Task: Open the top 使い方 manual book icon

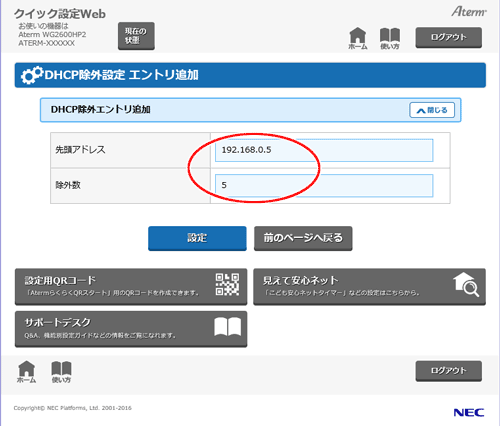Action: tap(390, 38)
